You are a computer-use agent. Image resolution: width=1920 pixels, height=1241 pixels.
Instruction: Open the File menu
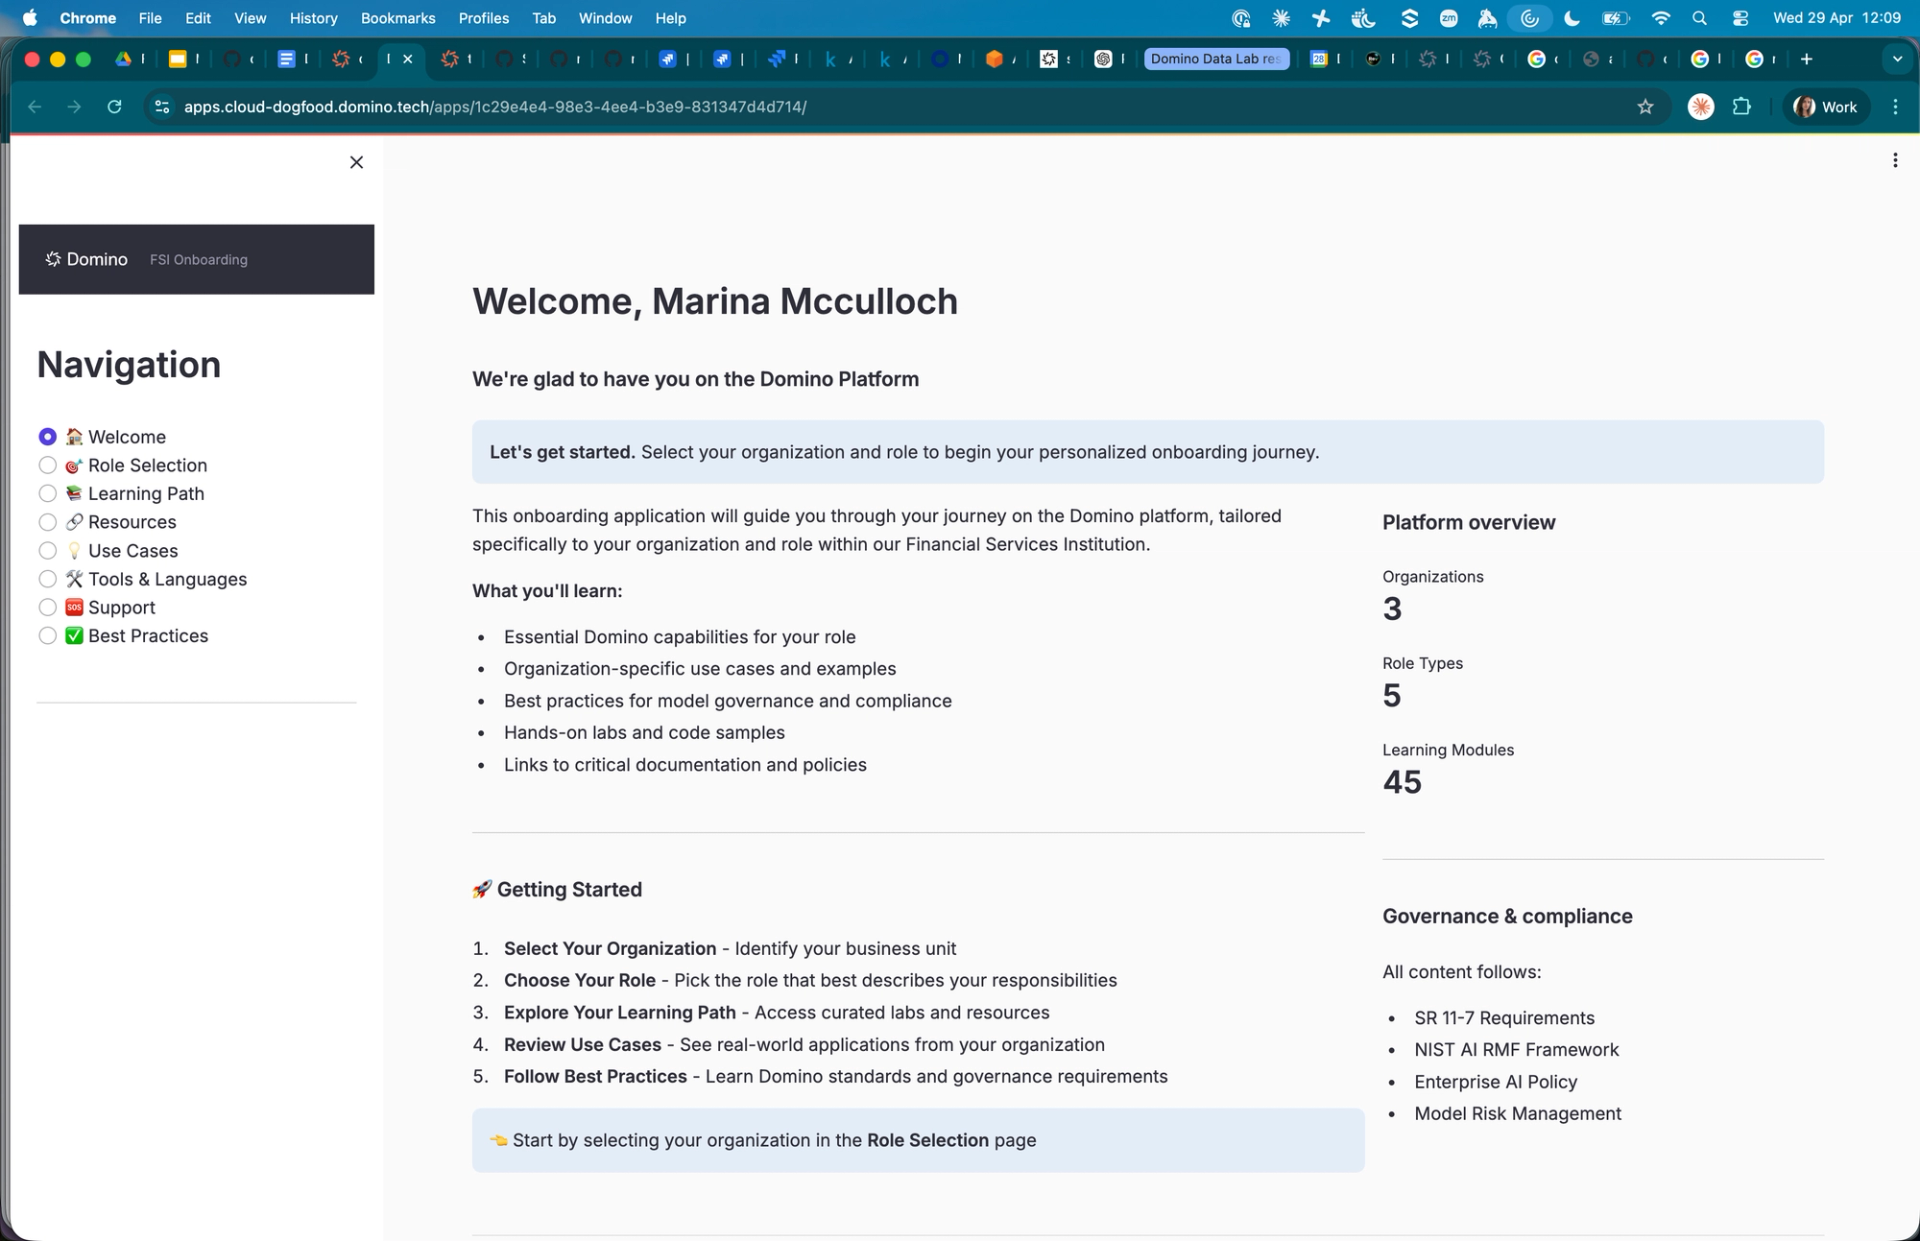(x=150, y=18)
